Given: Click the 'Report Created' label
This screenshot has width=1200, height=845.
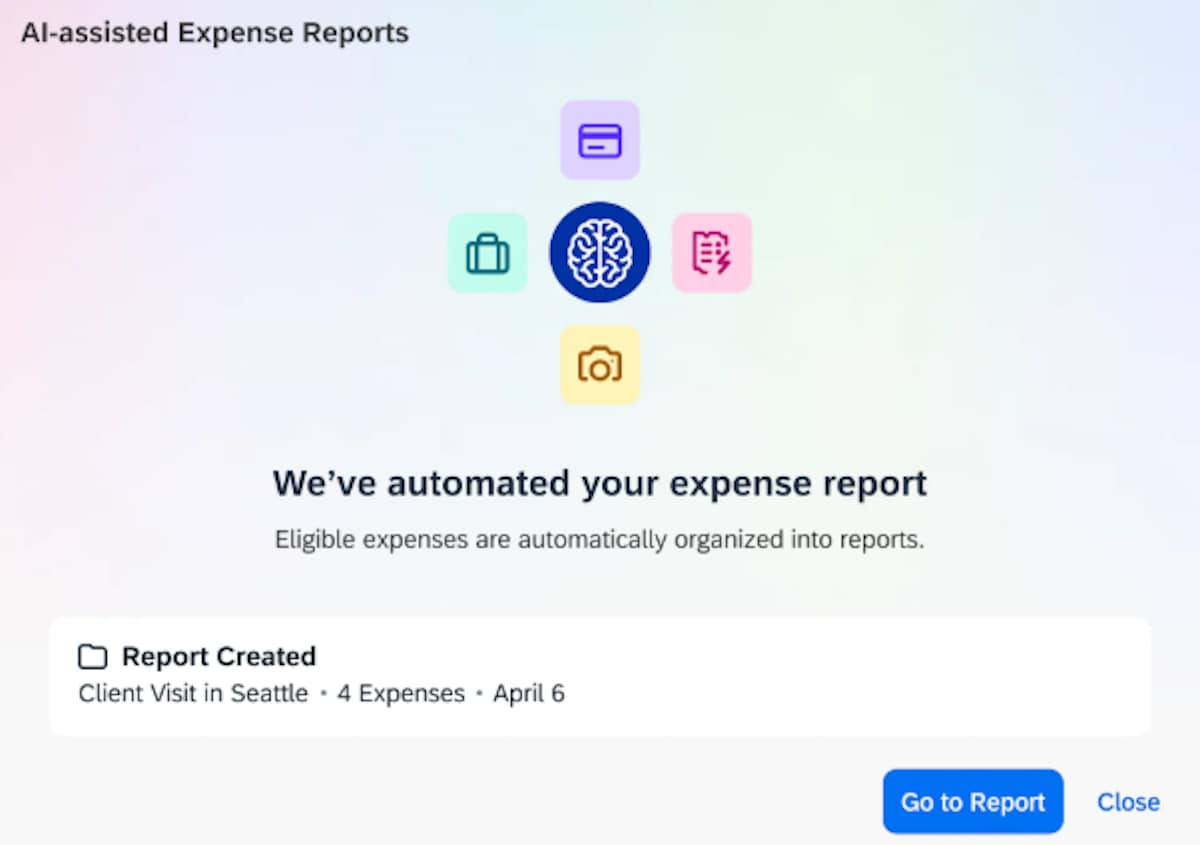Looking at the screenshot, I should [x=219, y=657].
